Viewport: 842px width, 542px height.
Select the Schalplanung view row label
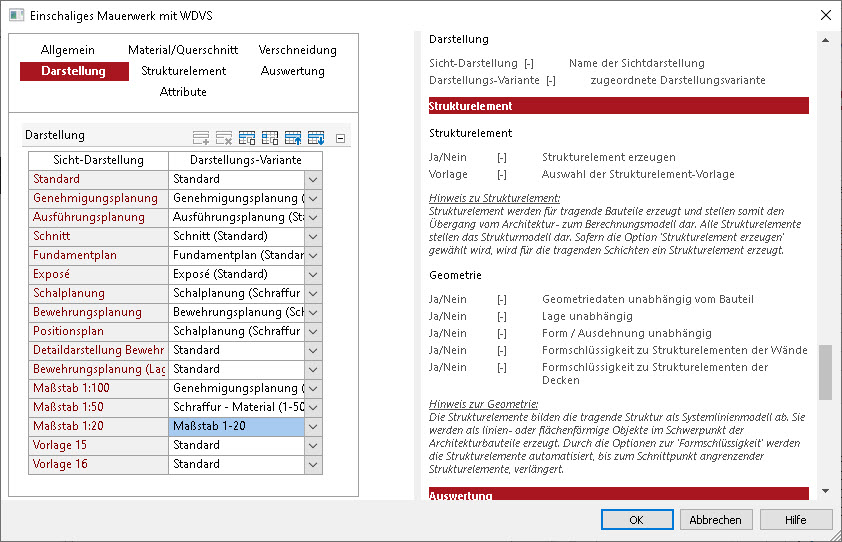pos(98,293)
